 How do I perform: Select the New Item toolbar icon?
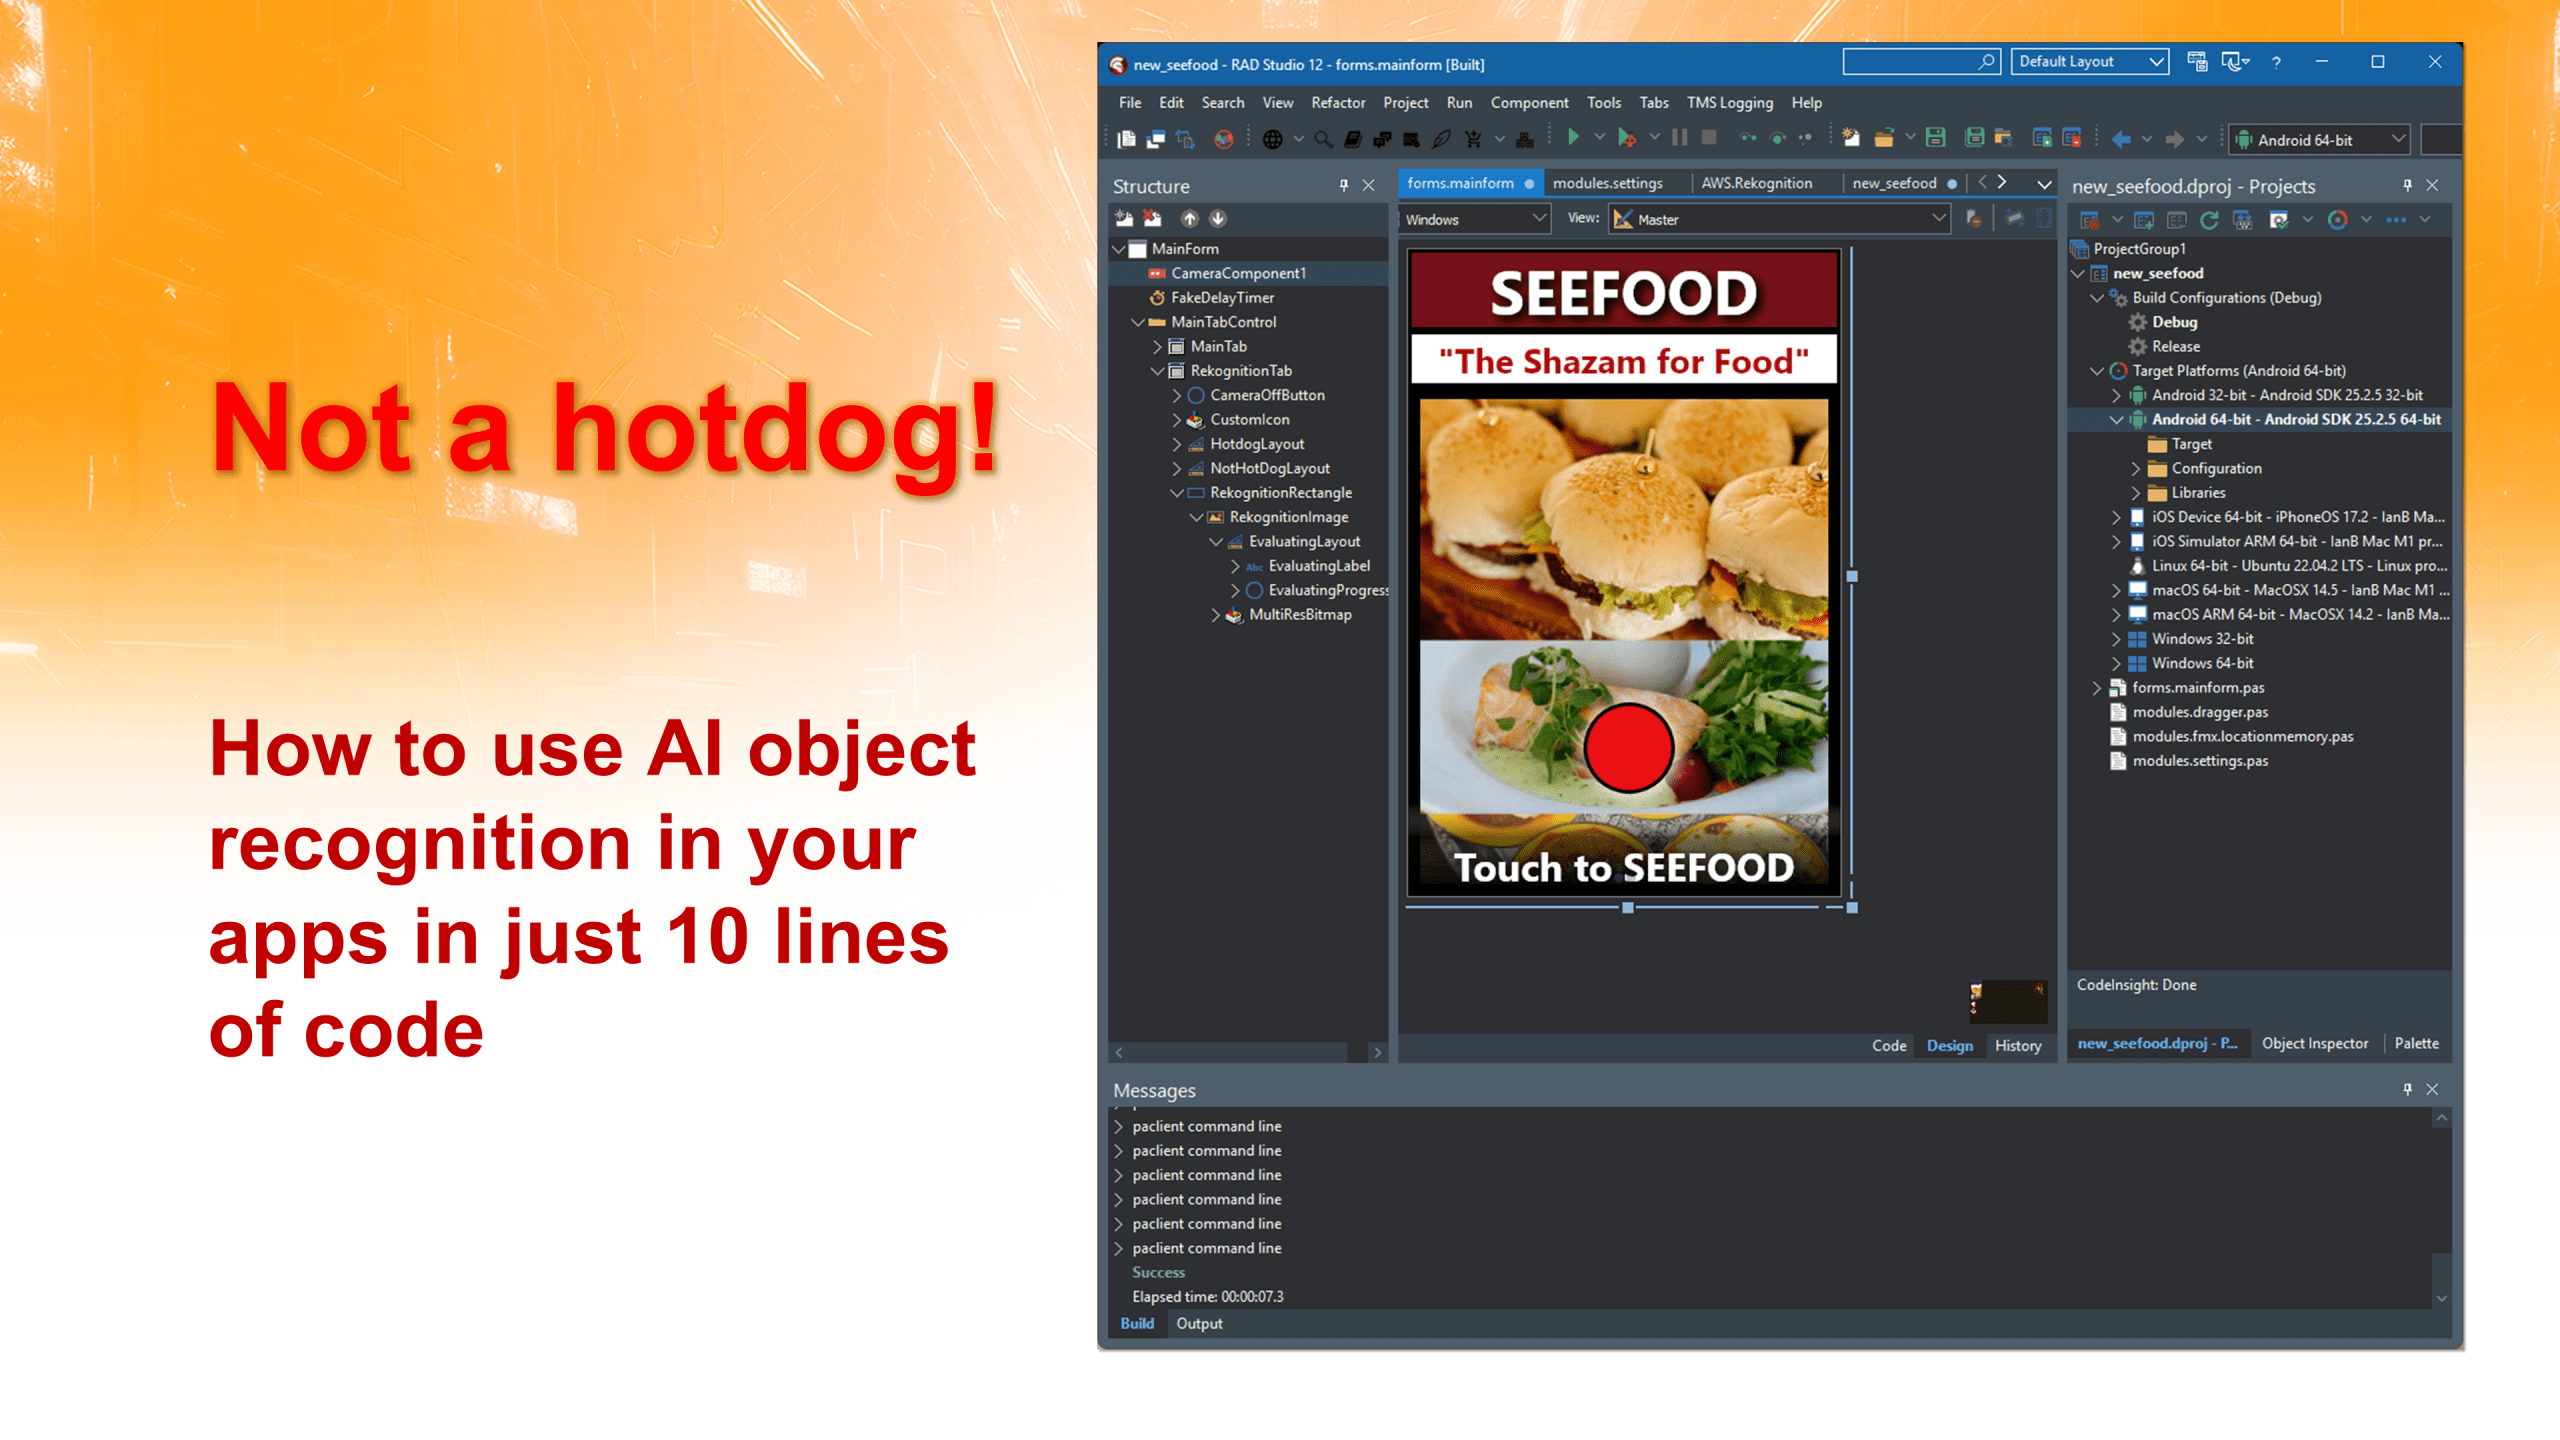point(1125,139)
